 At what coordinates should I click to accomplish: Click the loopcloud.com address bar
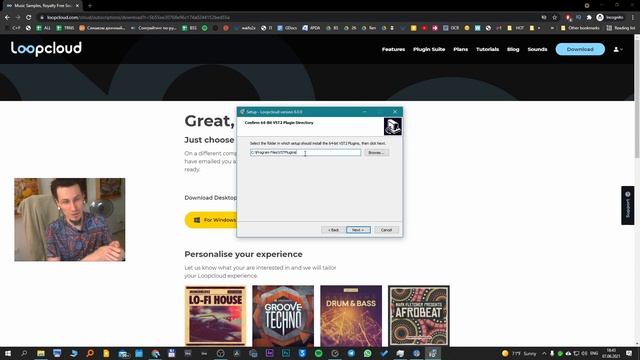pyautogui.click(x=286, y=17)
